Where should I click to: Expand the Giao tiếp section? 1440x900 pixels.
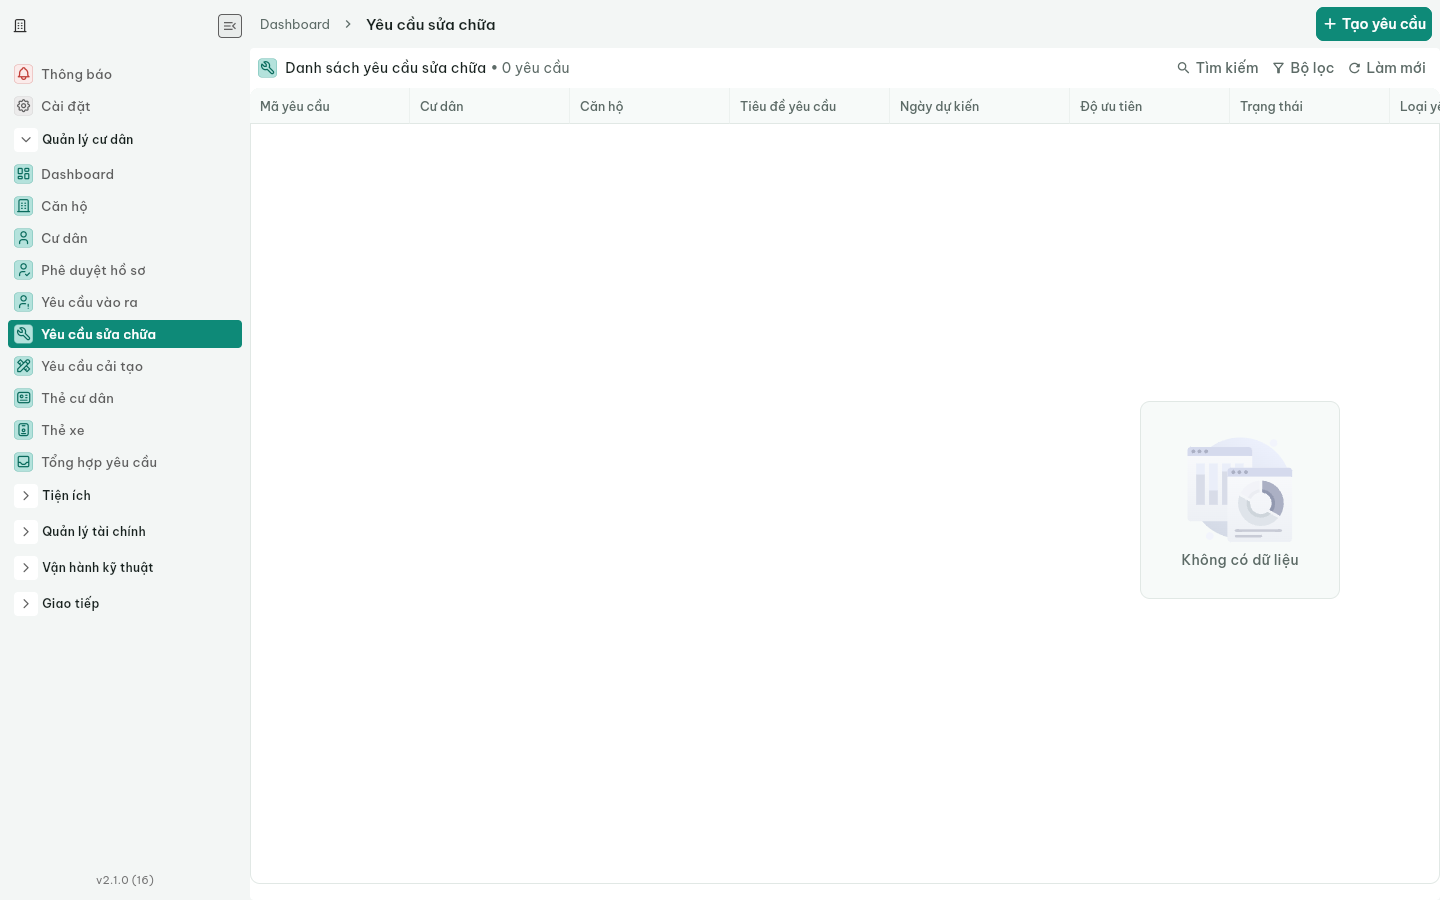[26, 604]
